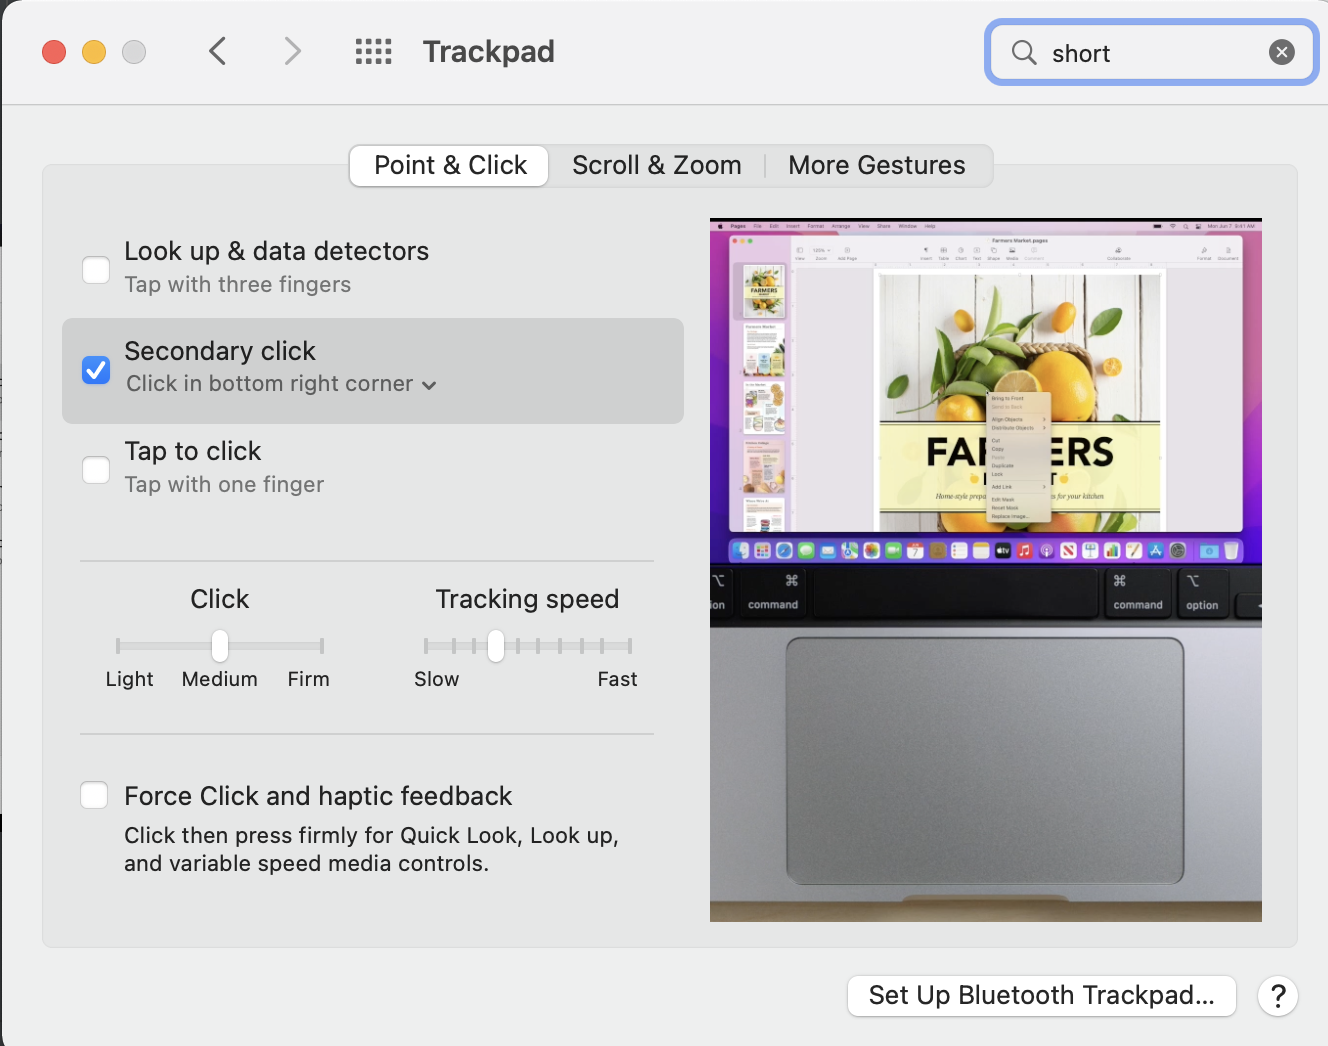Click the search field containing "short"
Image resolution: width=1328 pixels, height=1046 pixels.
1152,52
